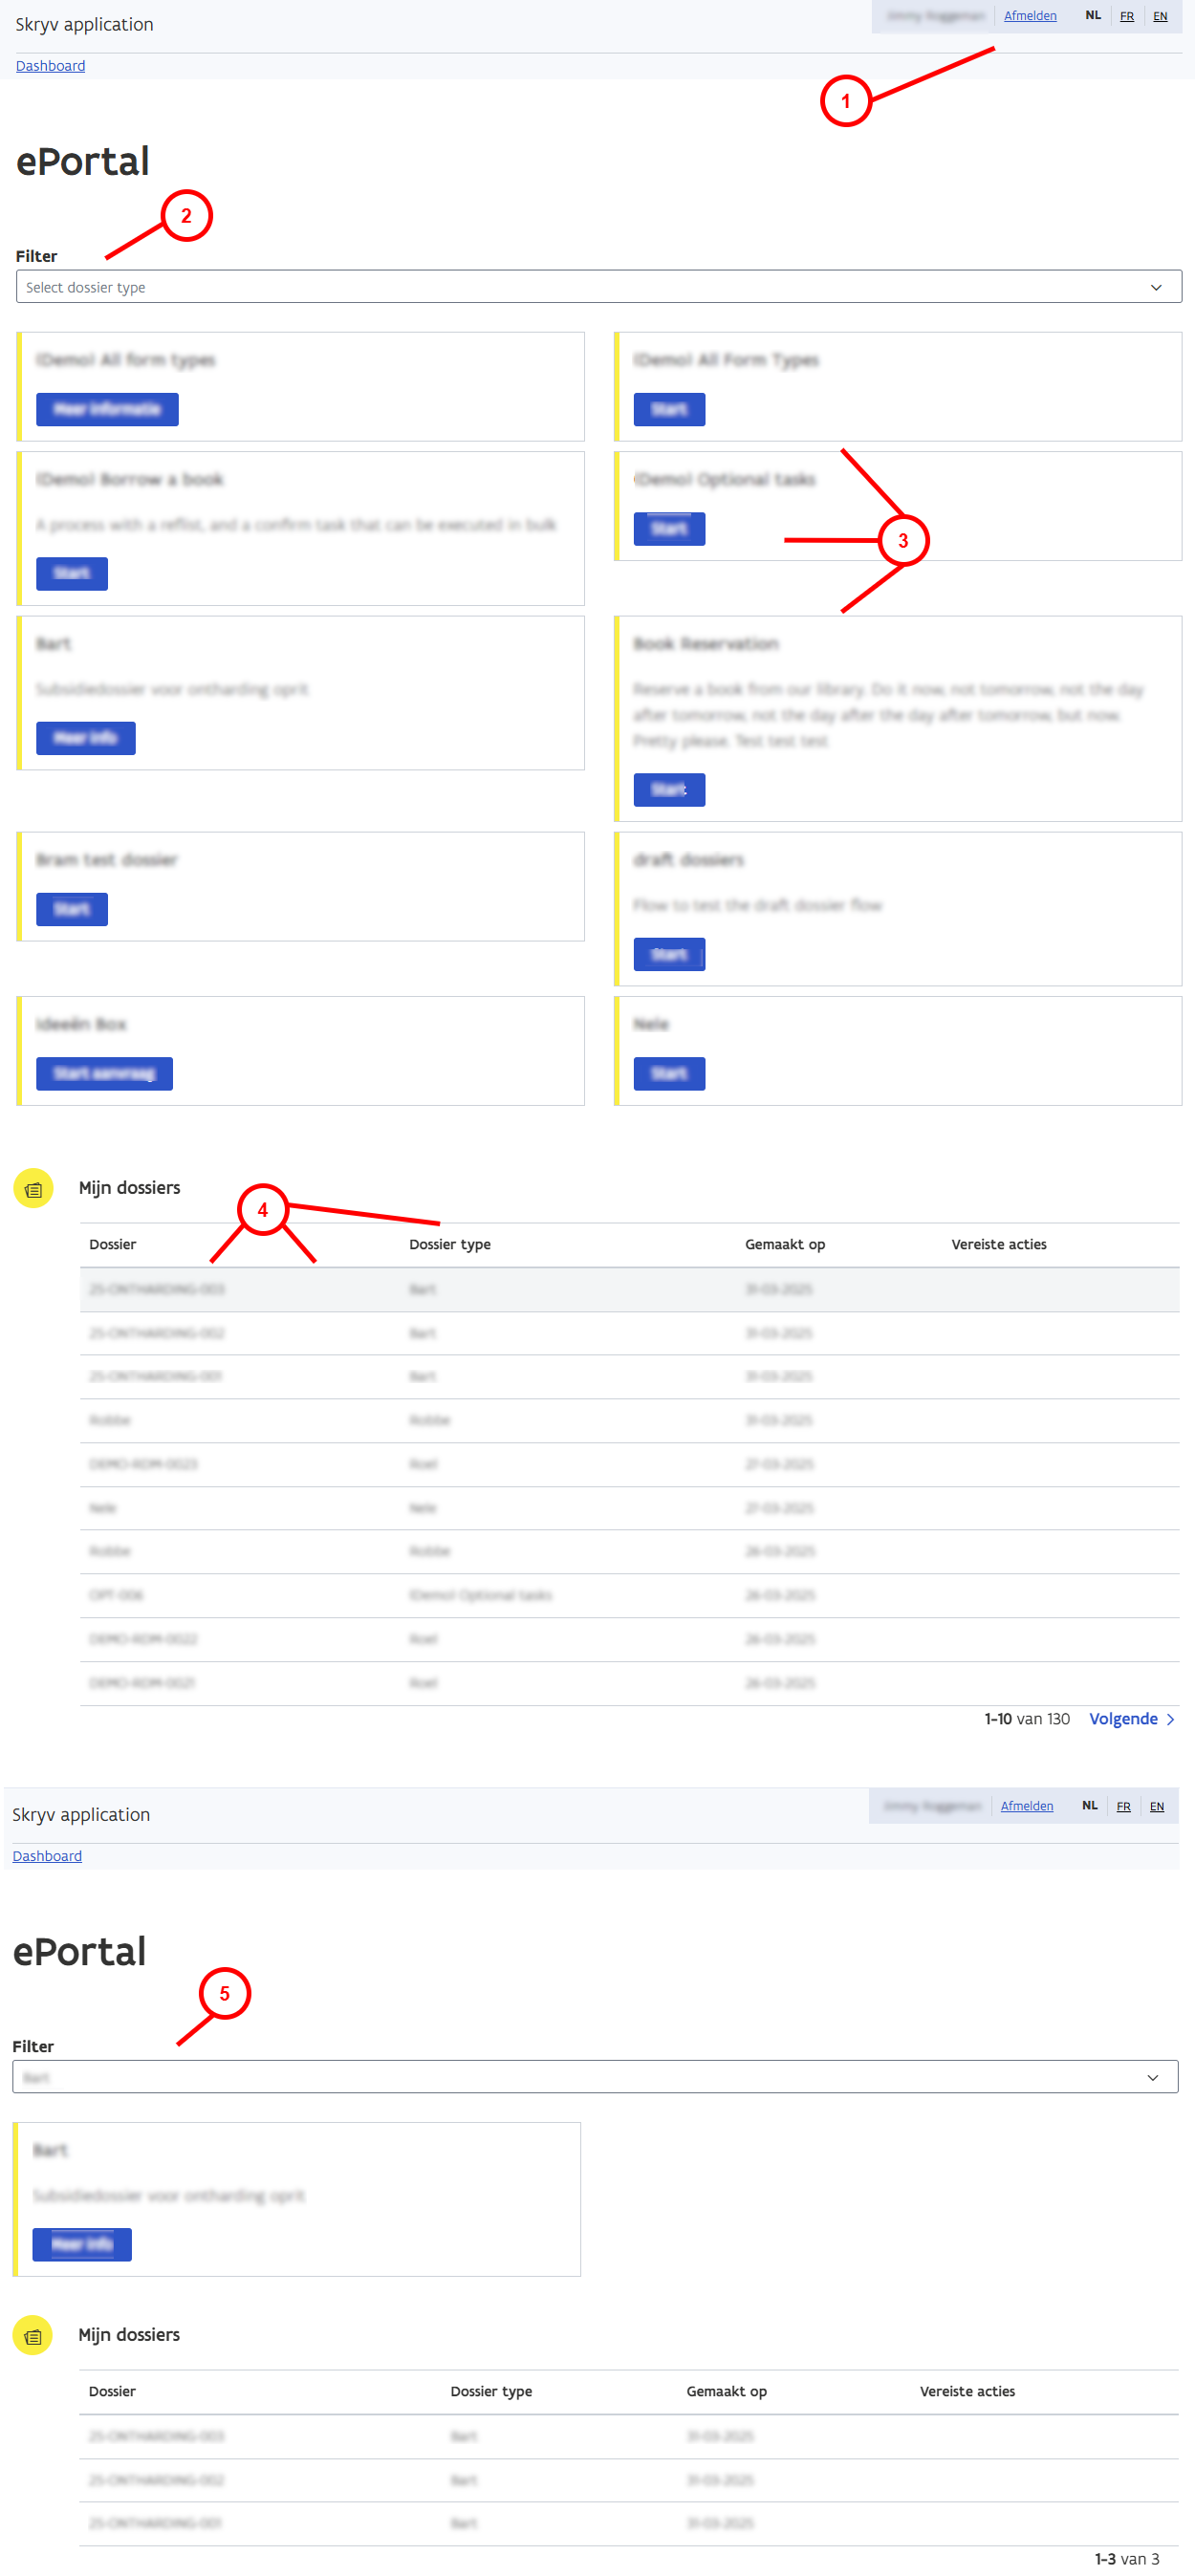Click the yellow Mijn dossiers icon above the 130-dossier table
This screenshot has width=1195, height=2576.
point(33,1189)
